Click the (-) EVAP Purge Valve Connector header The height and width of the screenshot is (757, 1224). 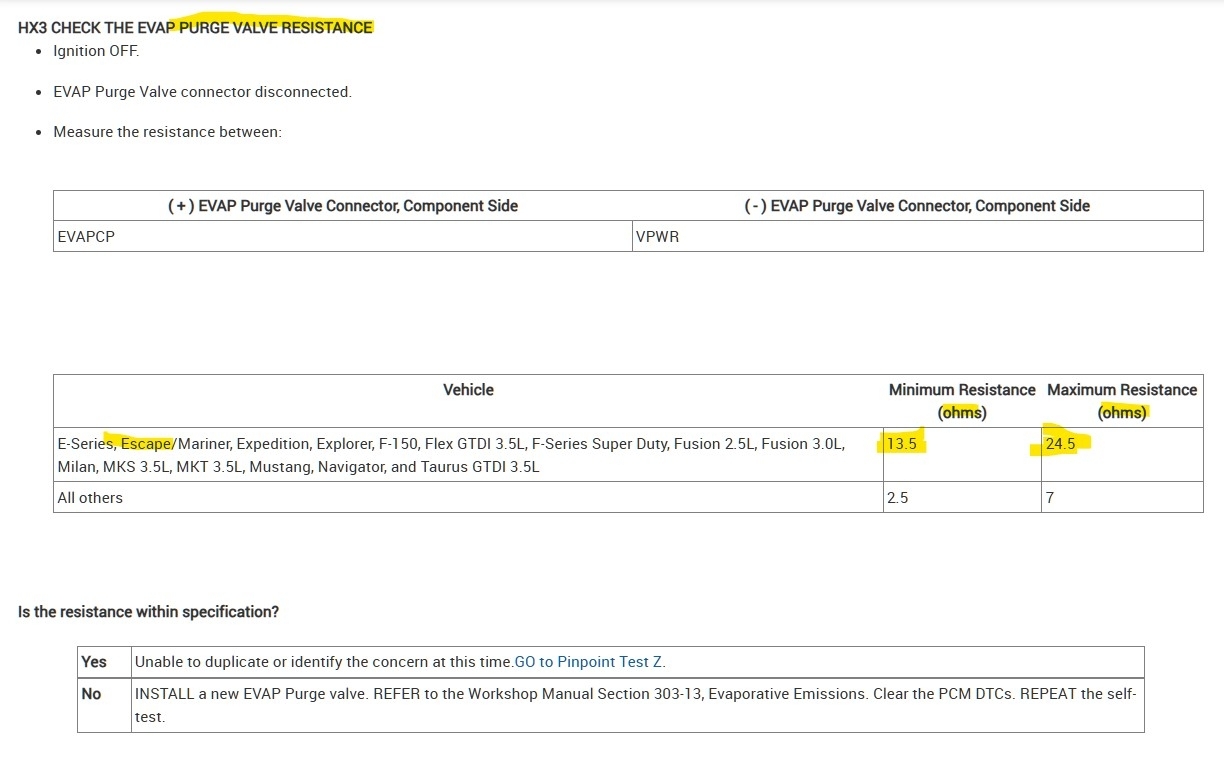[x=916, y=205]
